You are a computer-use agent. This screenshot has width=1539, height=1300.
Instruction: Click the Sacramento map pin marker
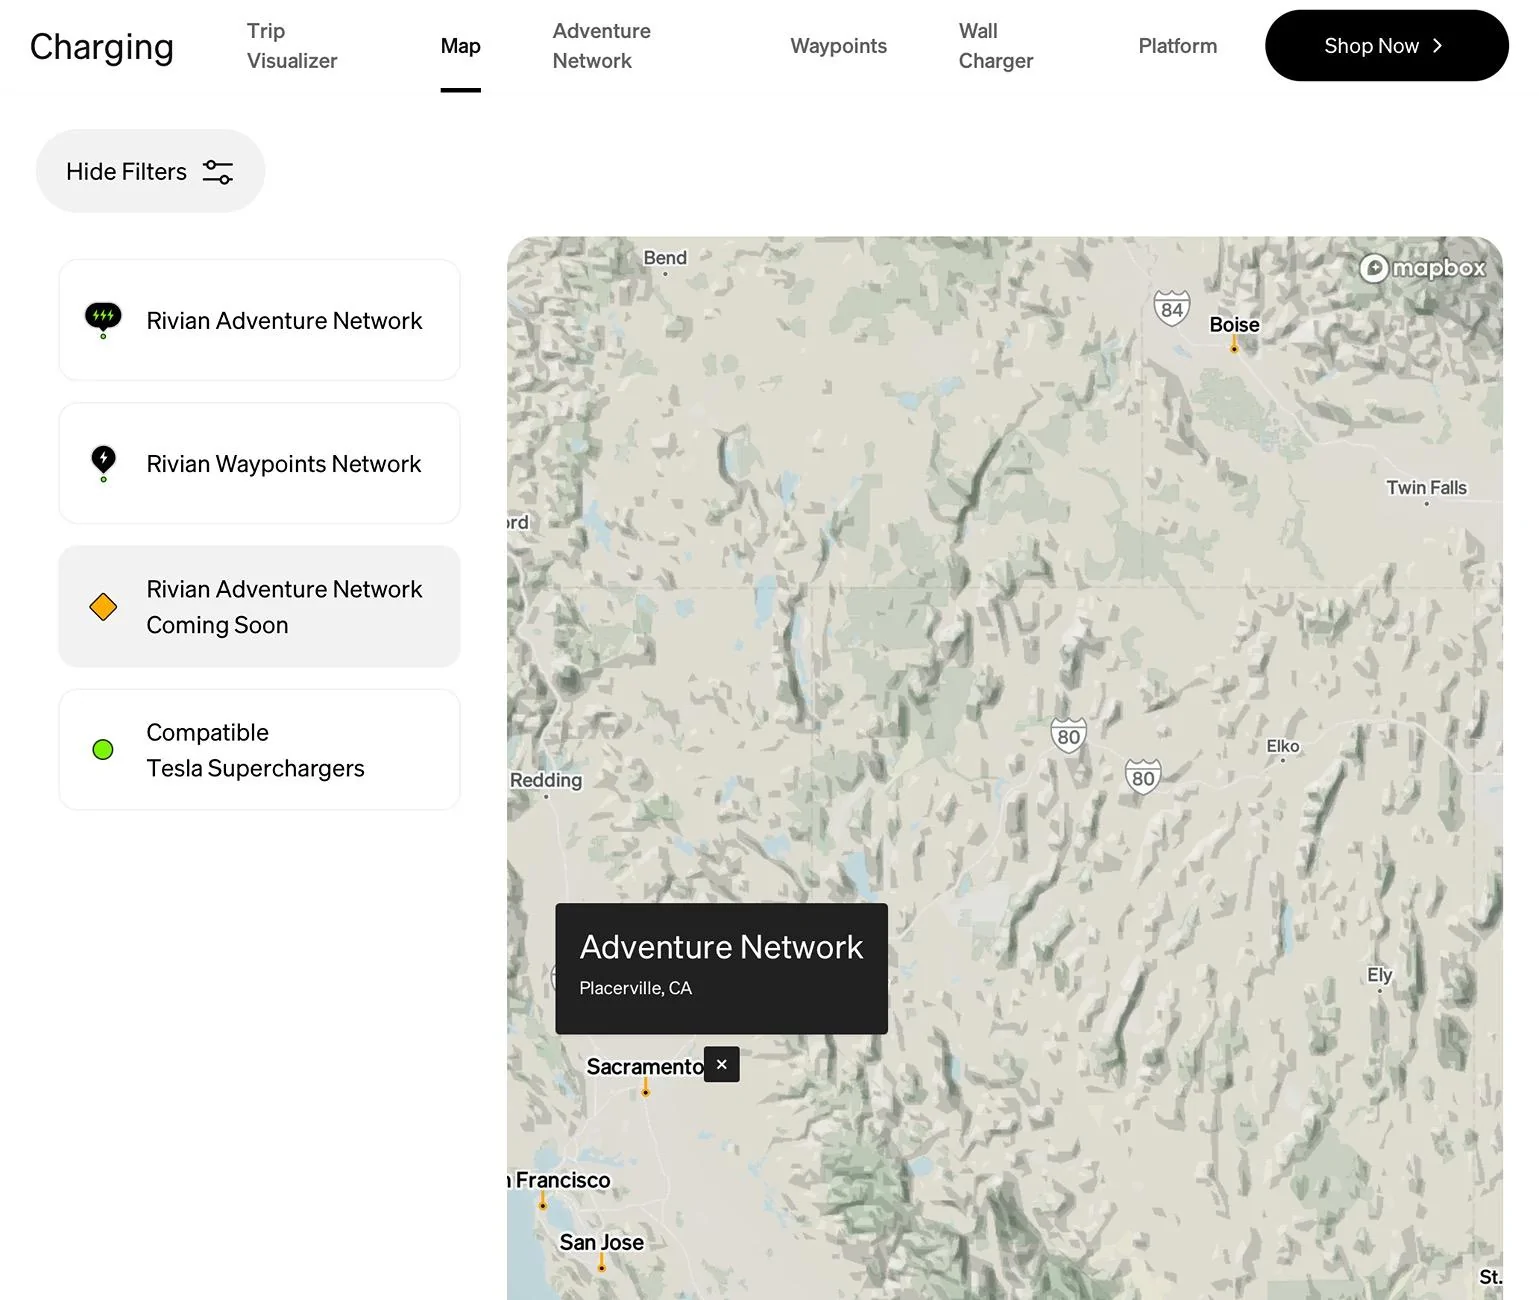(x=646, y=1088)
